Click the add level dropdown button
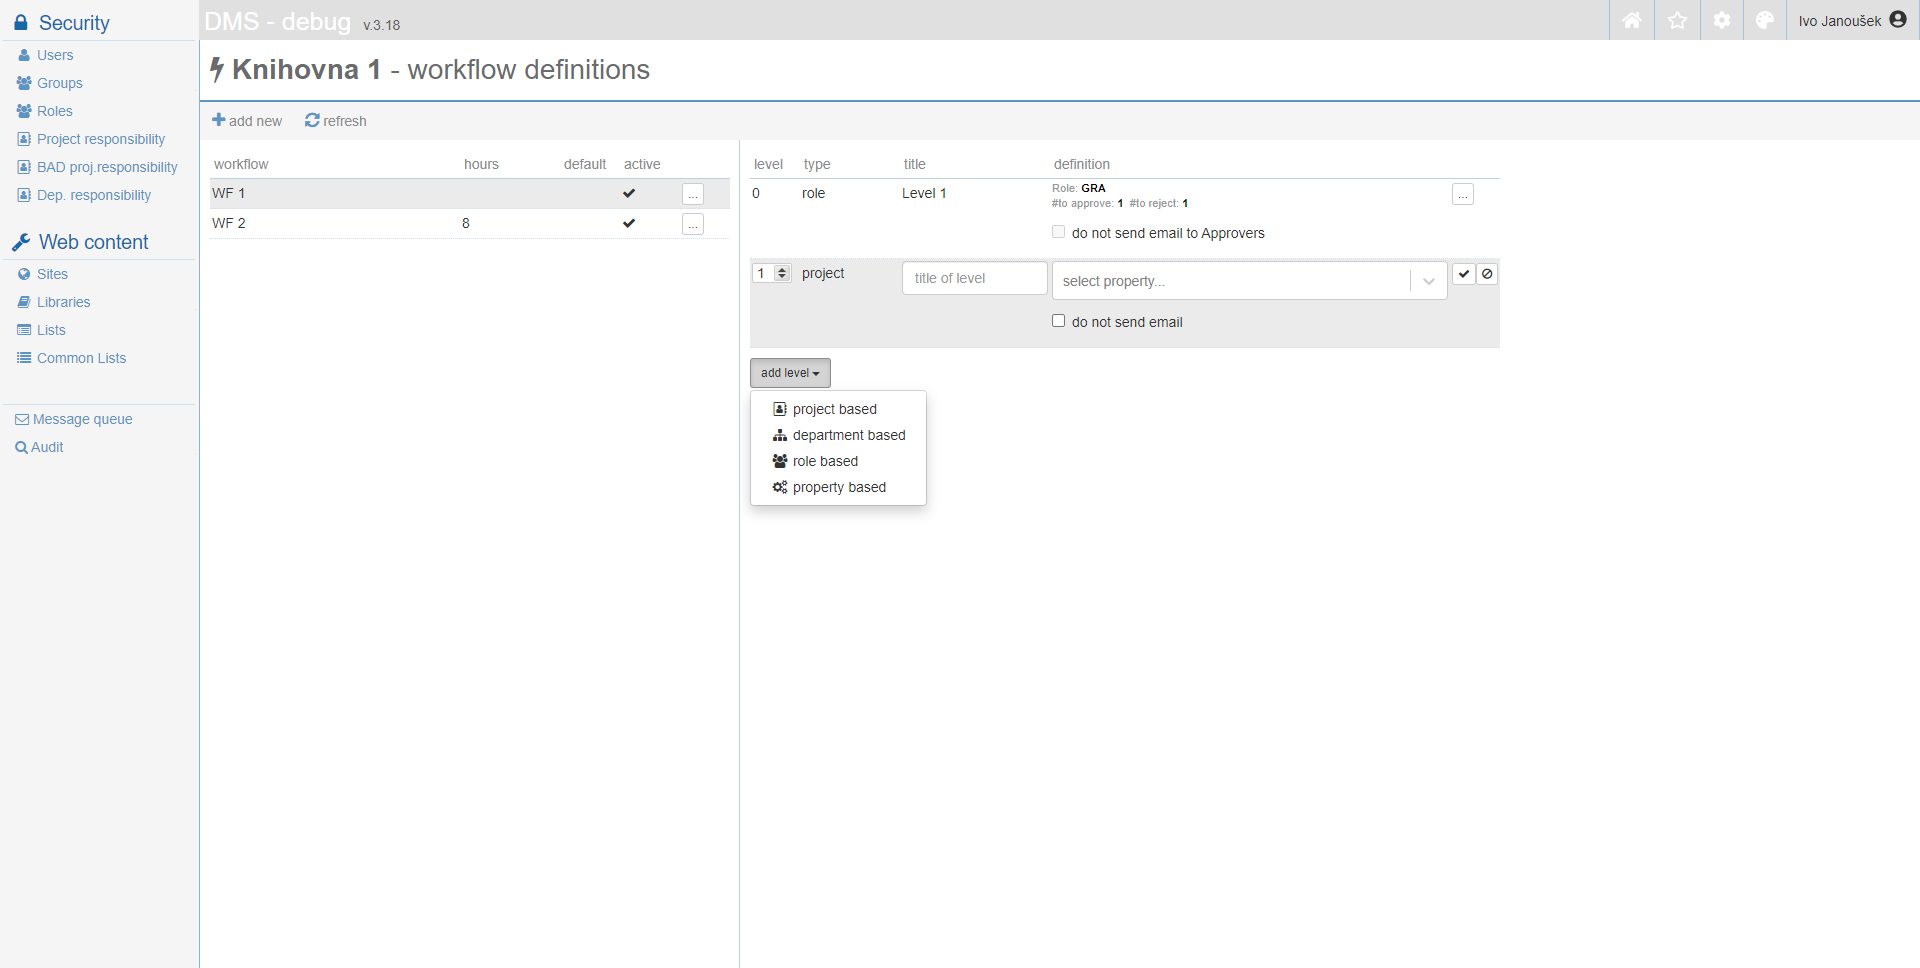Screen dimensions: 1920x968 (x=790, y=373)
